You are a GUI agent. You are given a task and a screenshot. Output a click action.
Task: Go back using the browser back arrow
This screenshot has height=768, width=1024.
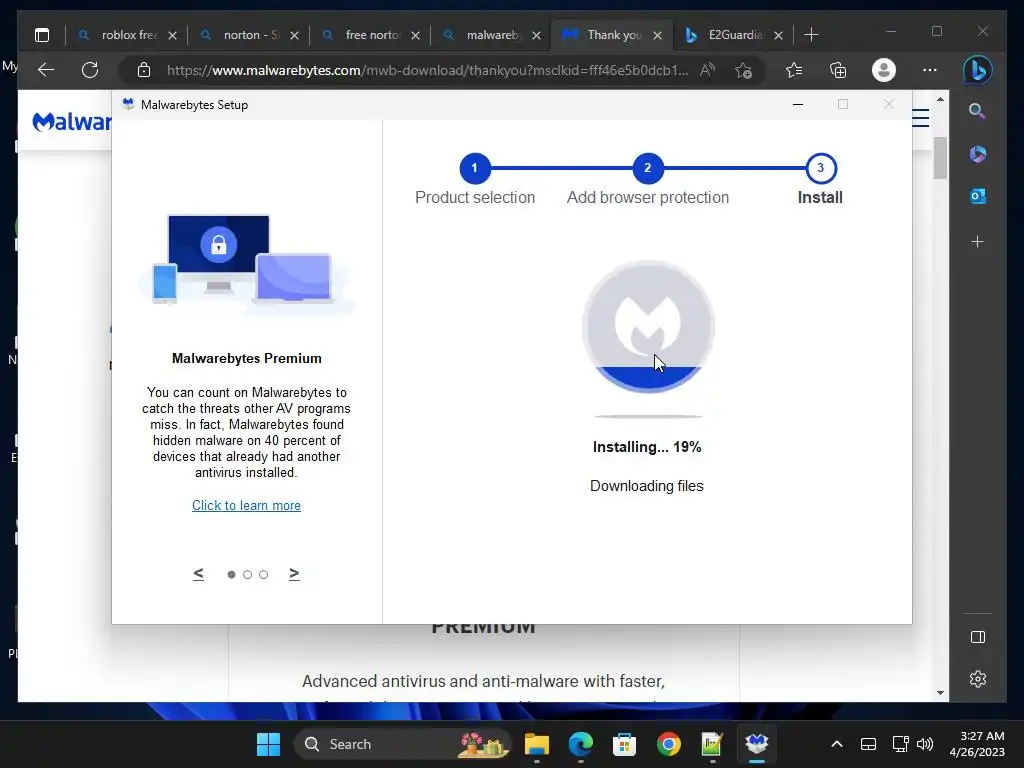[46, 70]
